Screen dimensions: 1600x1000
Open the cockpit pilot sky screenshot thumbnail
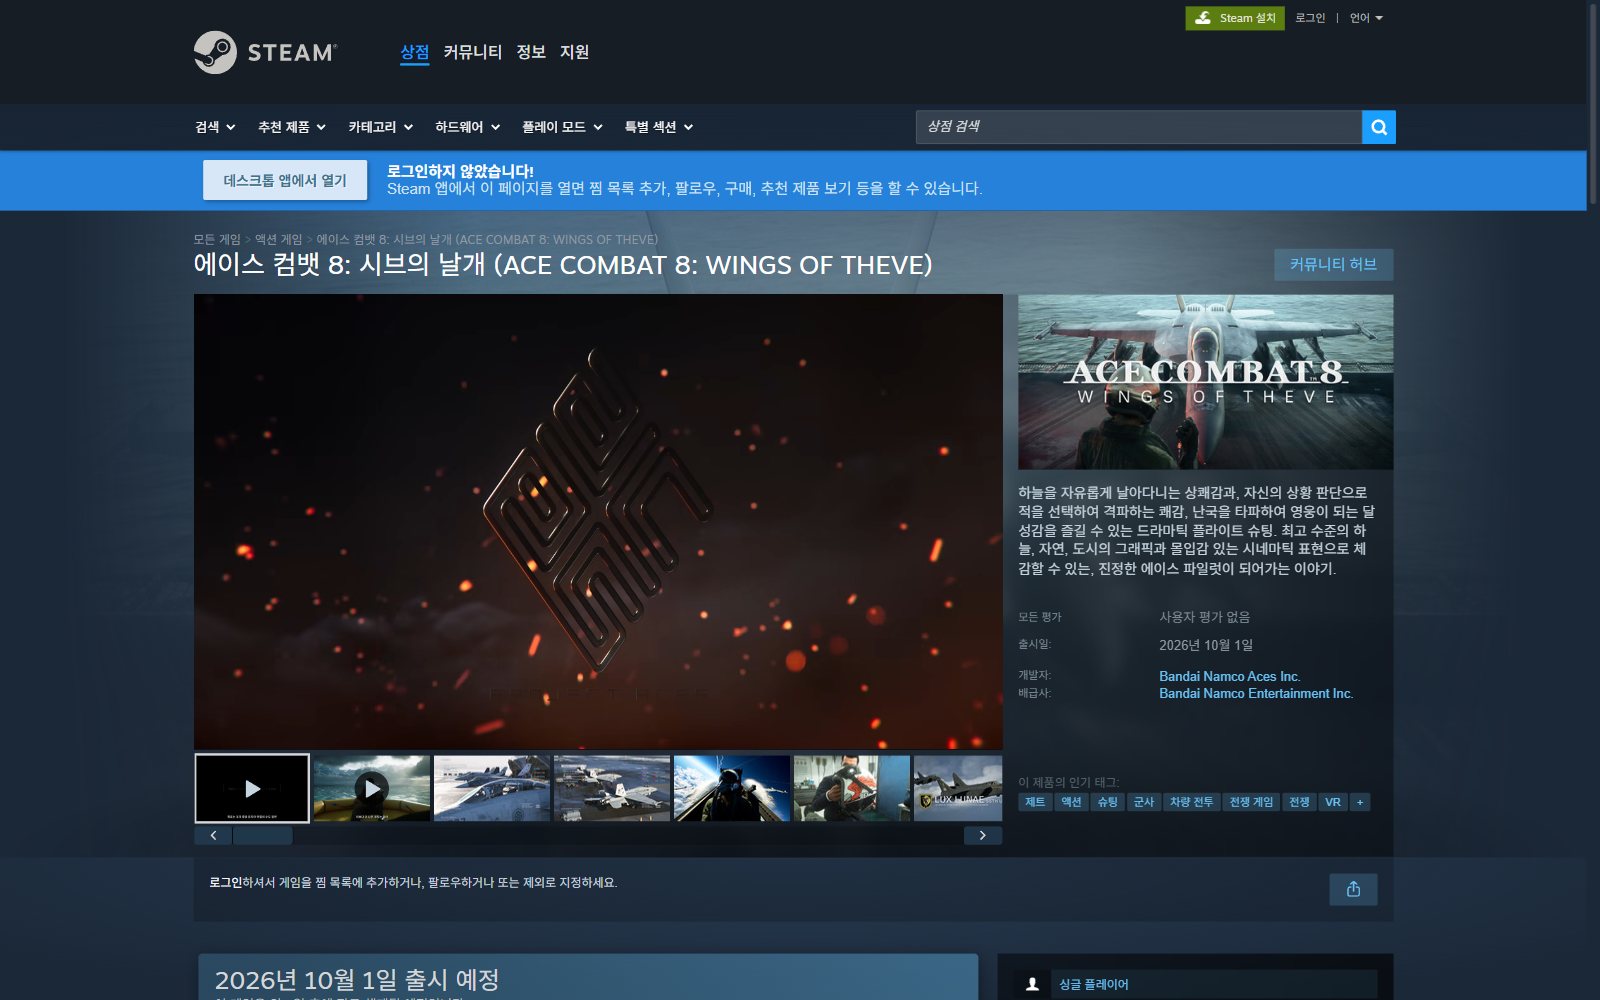click(732, 788)
